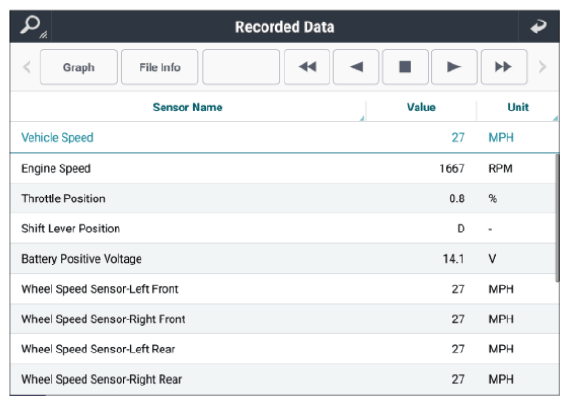Open the search magnifier icon
This screenshot has width=569, height=405.
(x=31, y=26)
